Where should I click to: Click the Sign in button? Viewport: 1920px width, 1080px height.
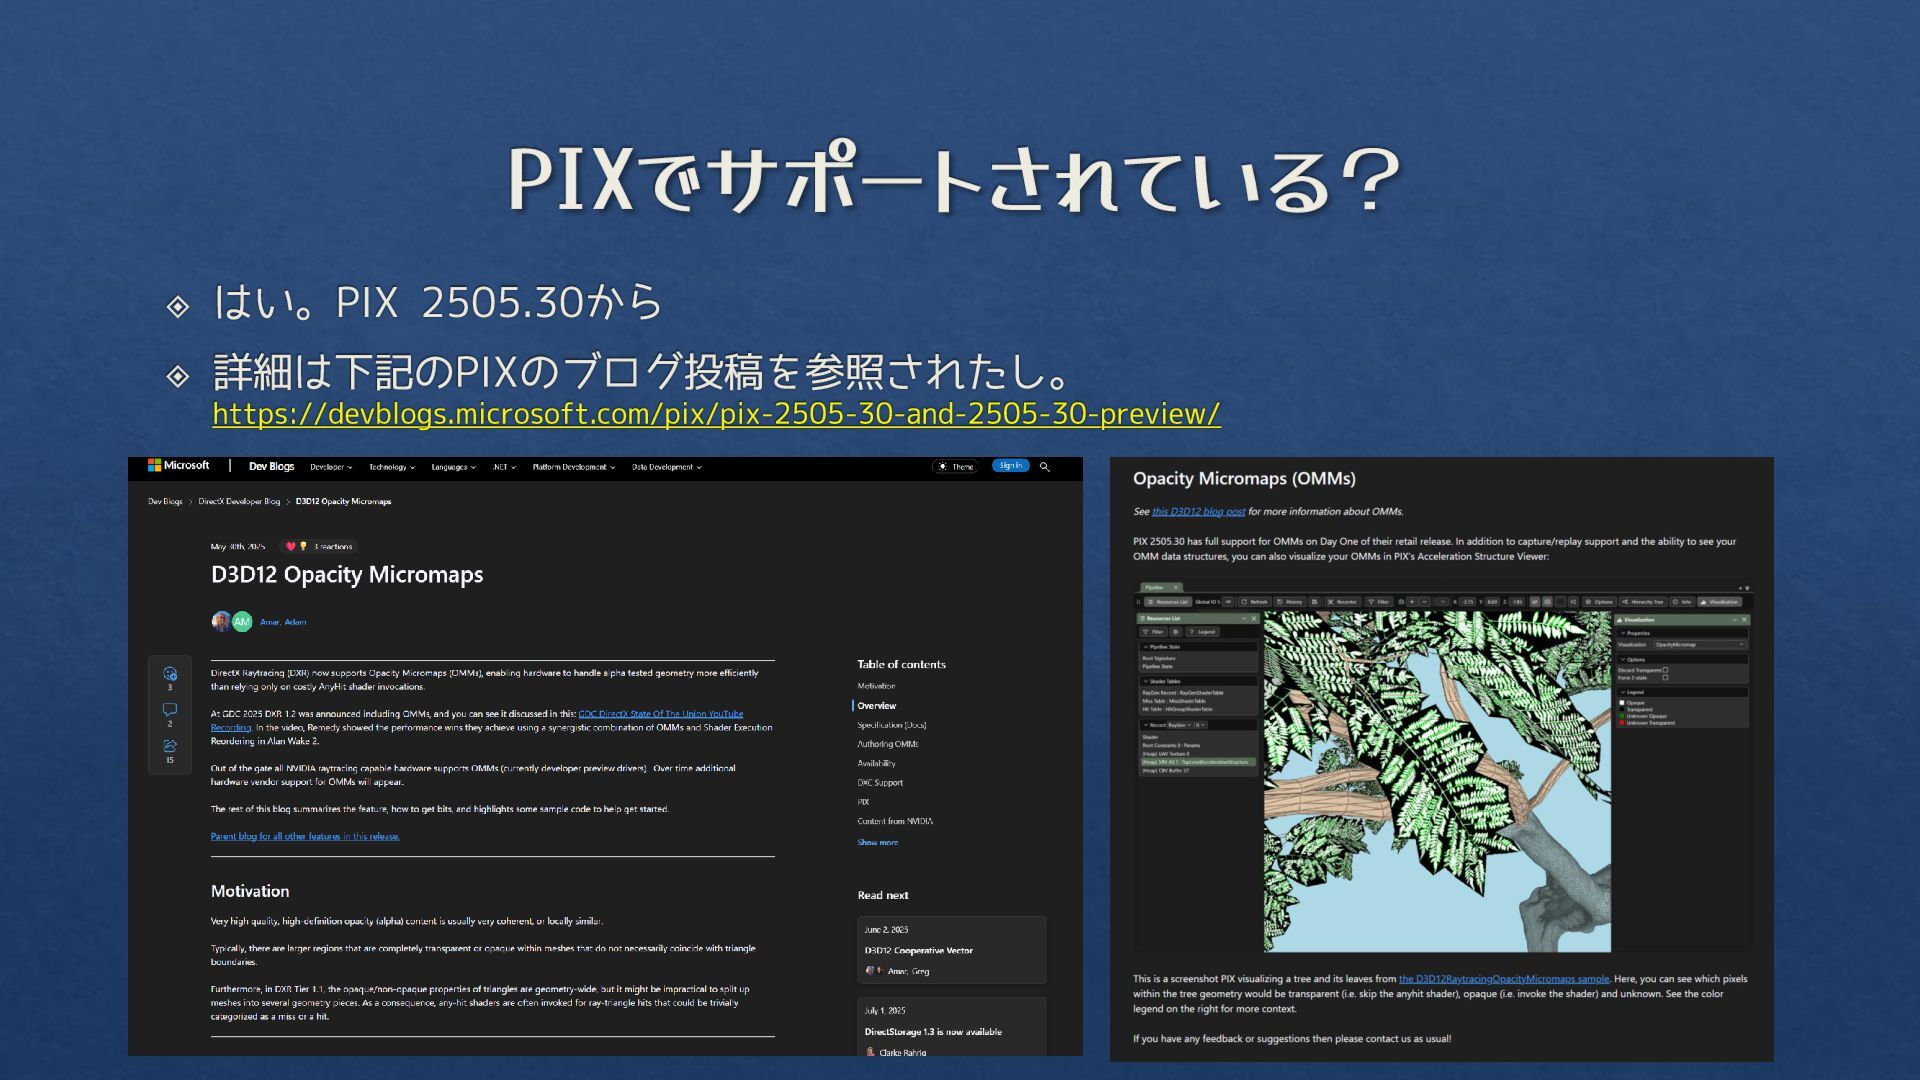[x=1010, y=466]
